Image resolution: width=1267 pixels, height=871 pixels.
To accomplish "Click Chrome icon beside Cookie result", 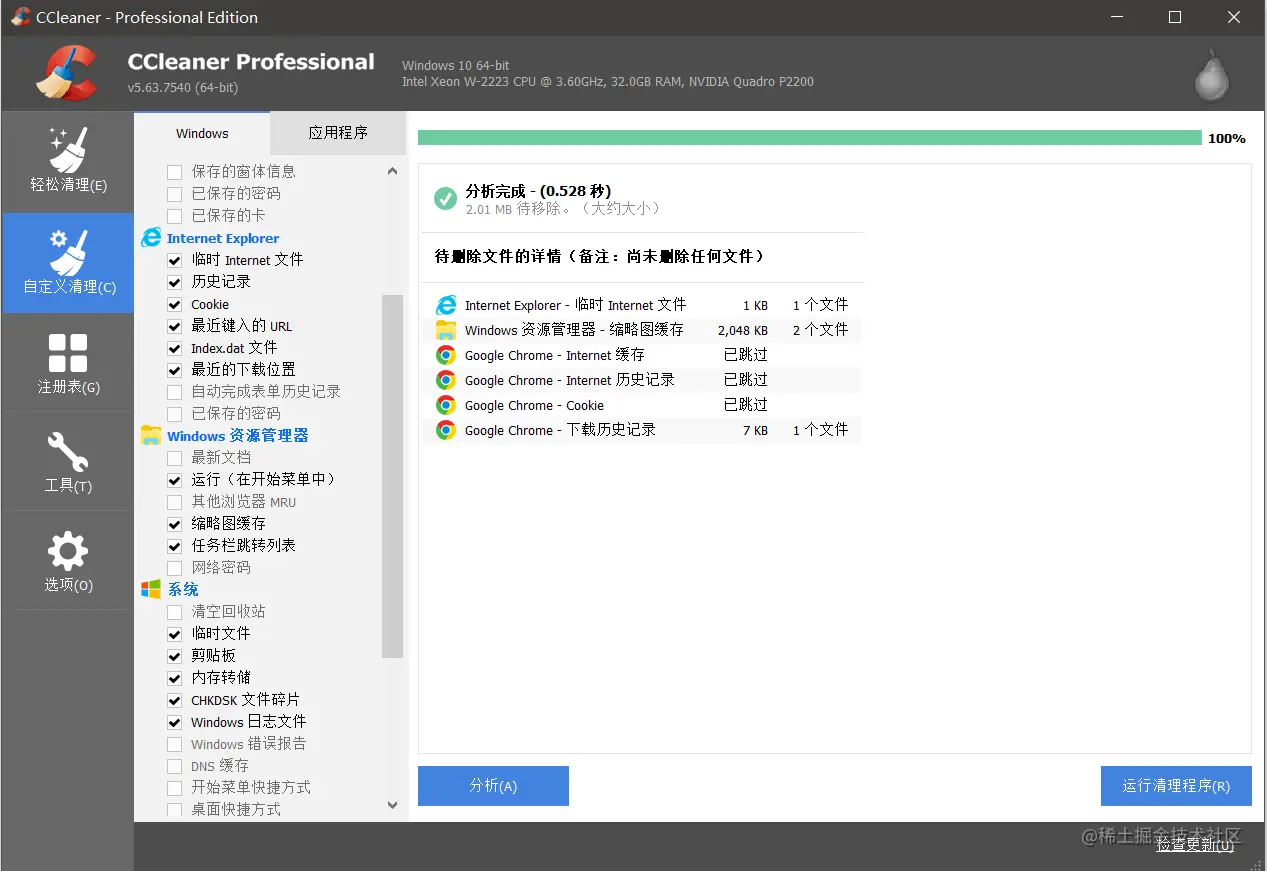I will point(446,405).
